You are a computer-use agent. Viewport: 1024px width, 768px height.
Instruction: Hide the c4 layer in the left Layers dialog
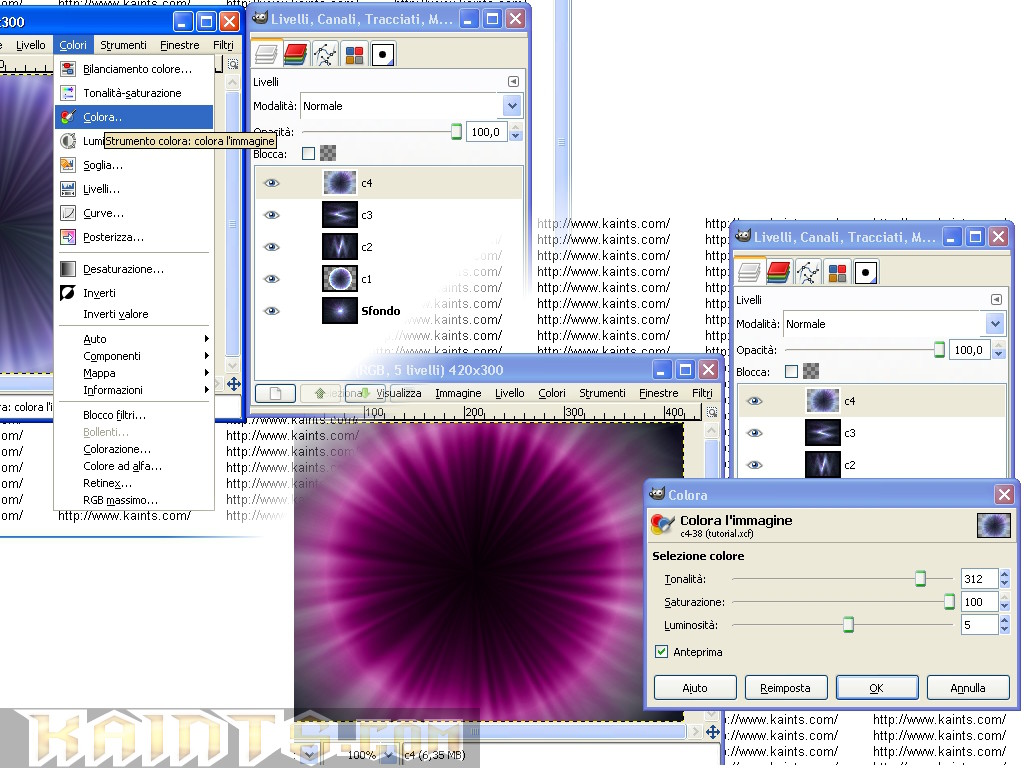pos(272,183)
